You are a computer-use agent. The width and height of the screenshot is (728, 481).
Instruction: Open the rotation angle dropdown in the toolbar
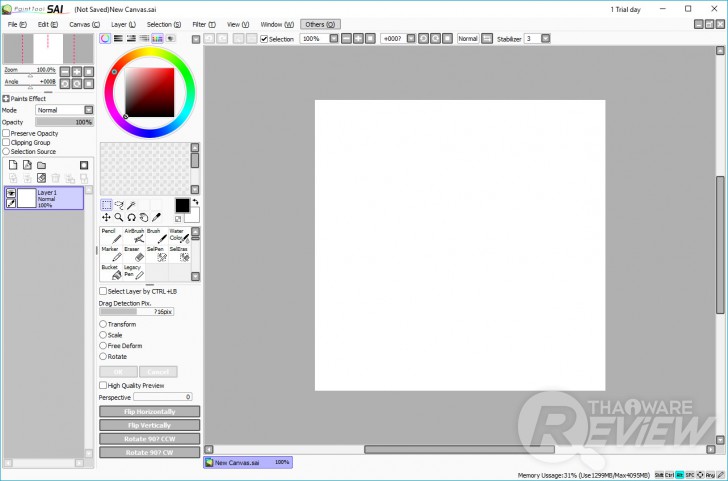coord(411,39)
